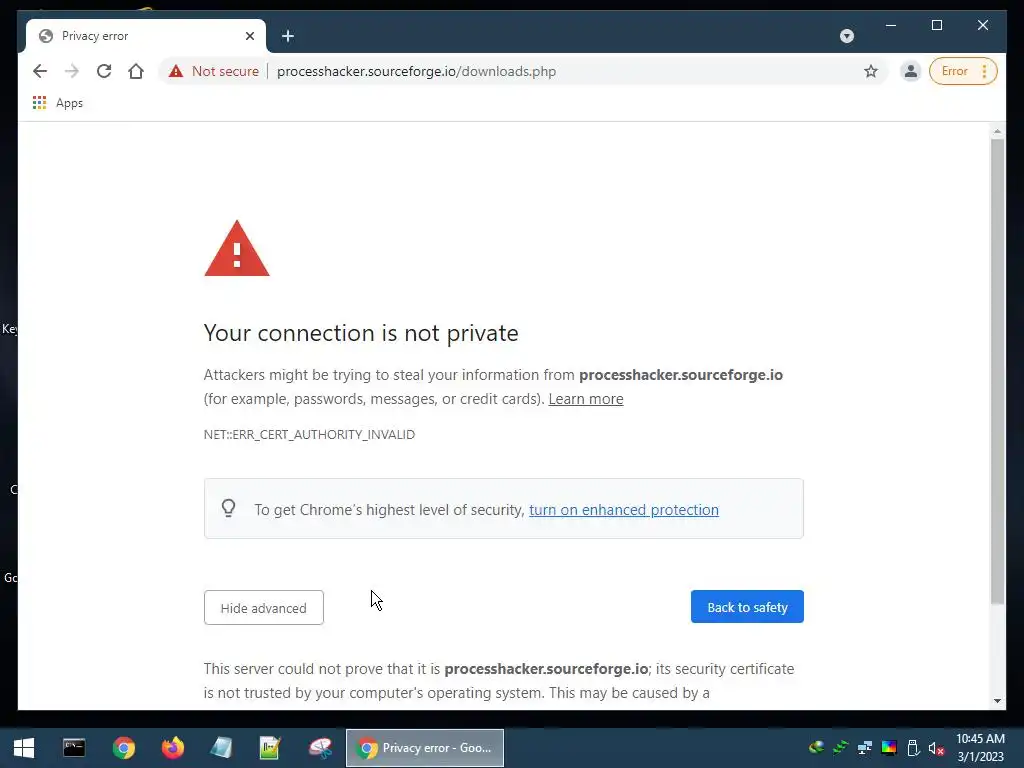The height and width of the screenshot is (768, 1024).
Task: Minimize the Chrome window
Action: 891,25
